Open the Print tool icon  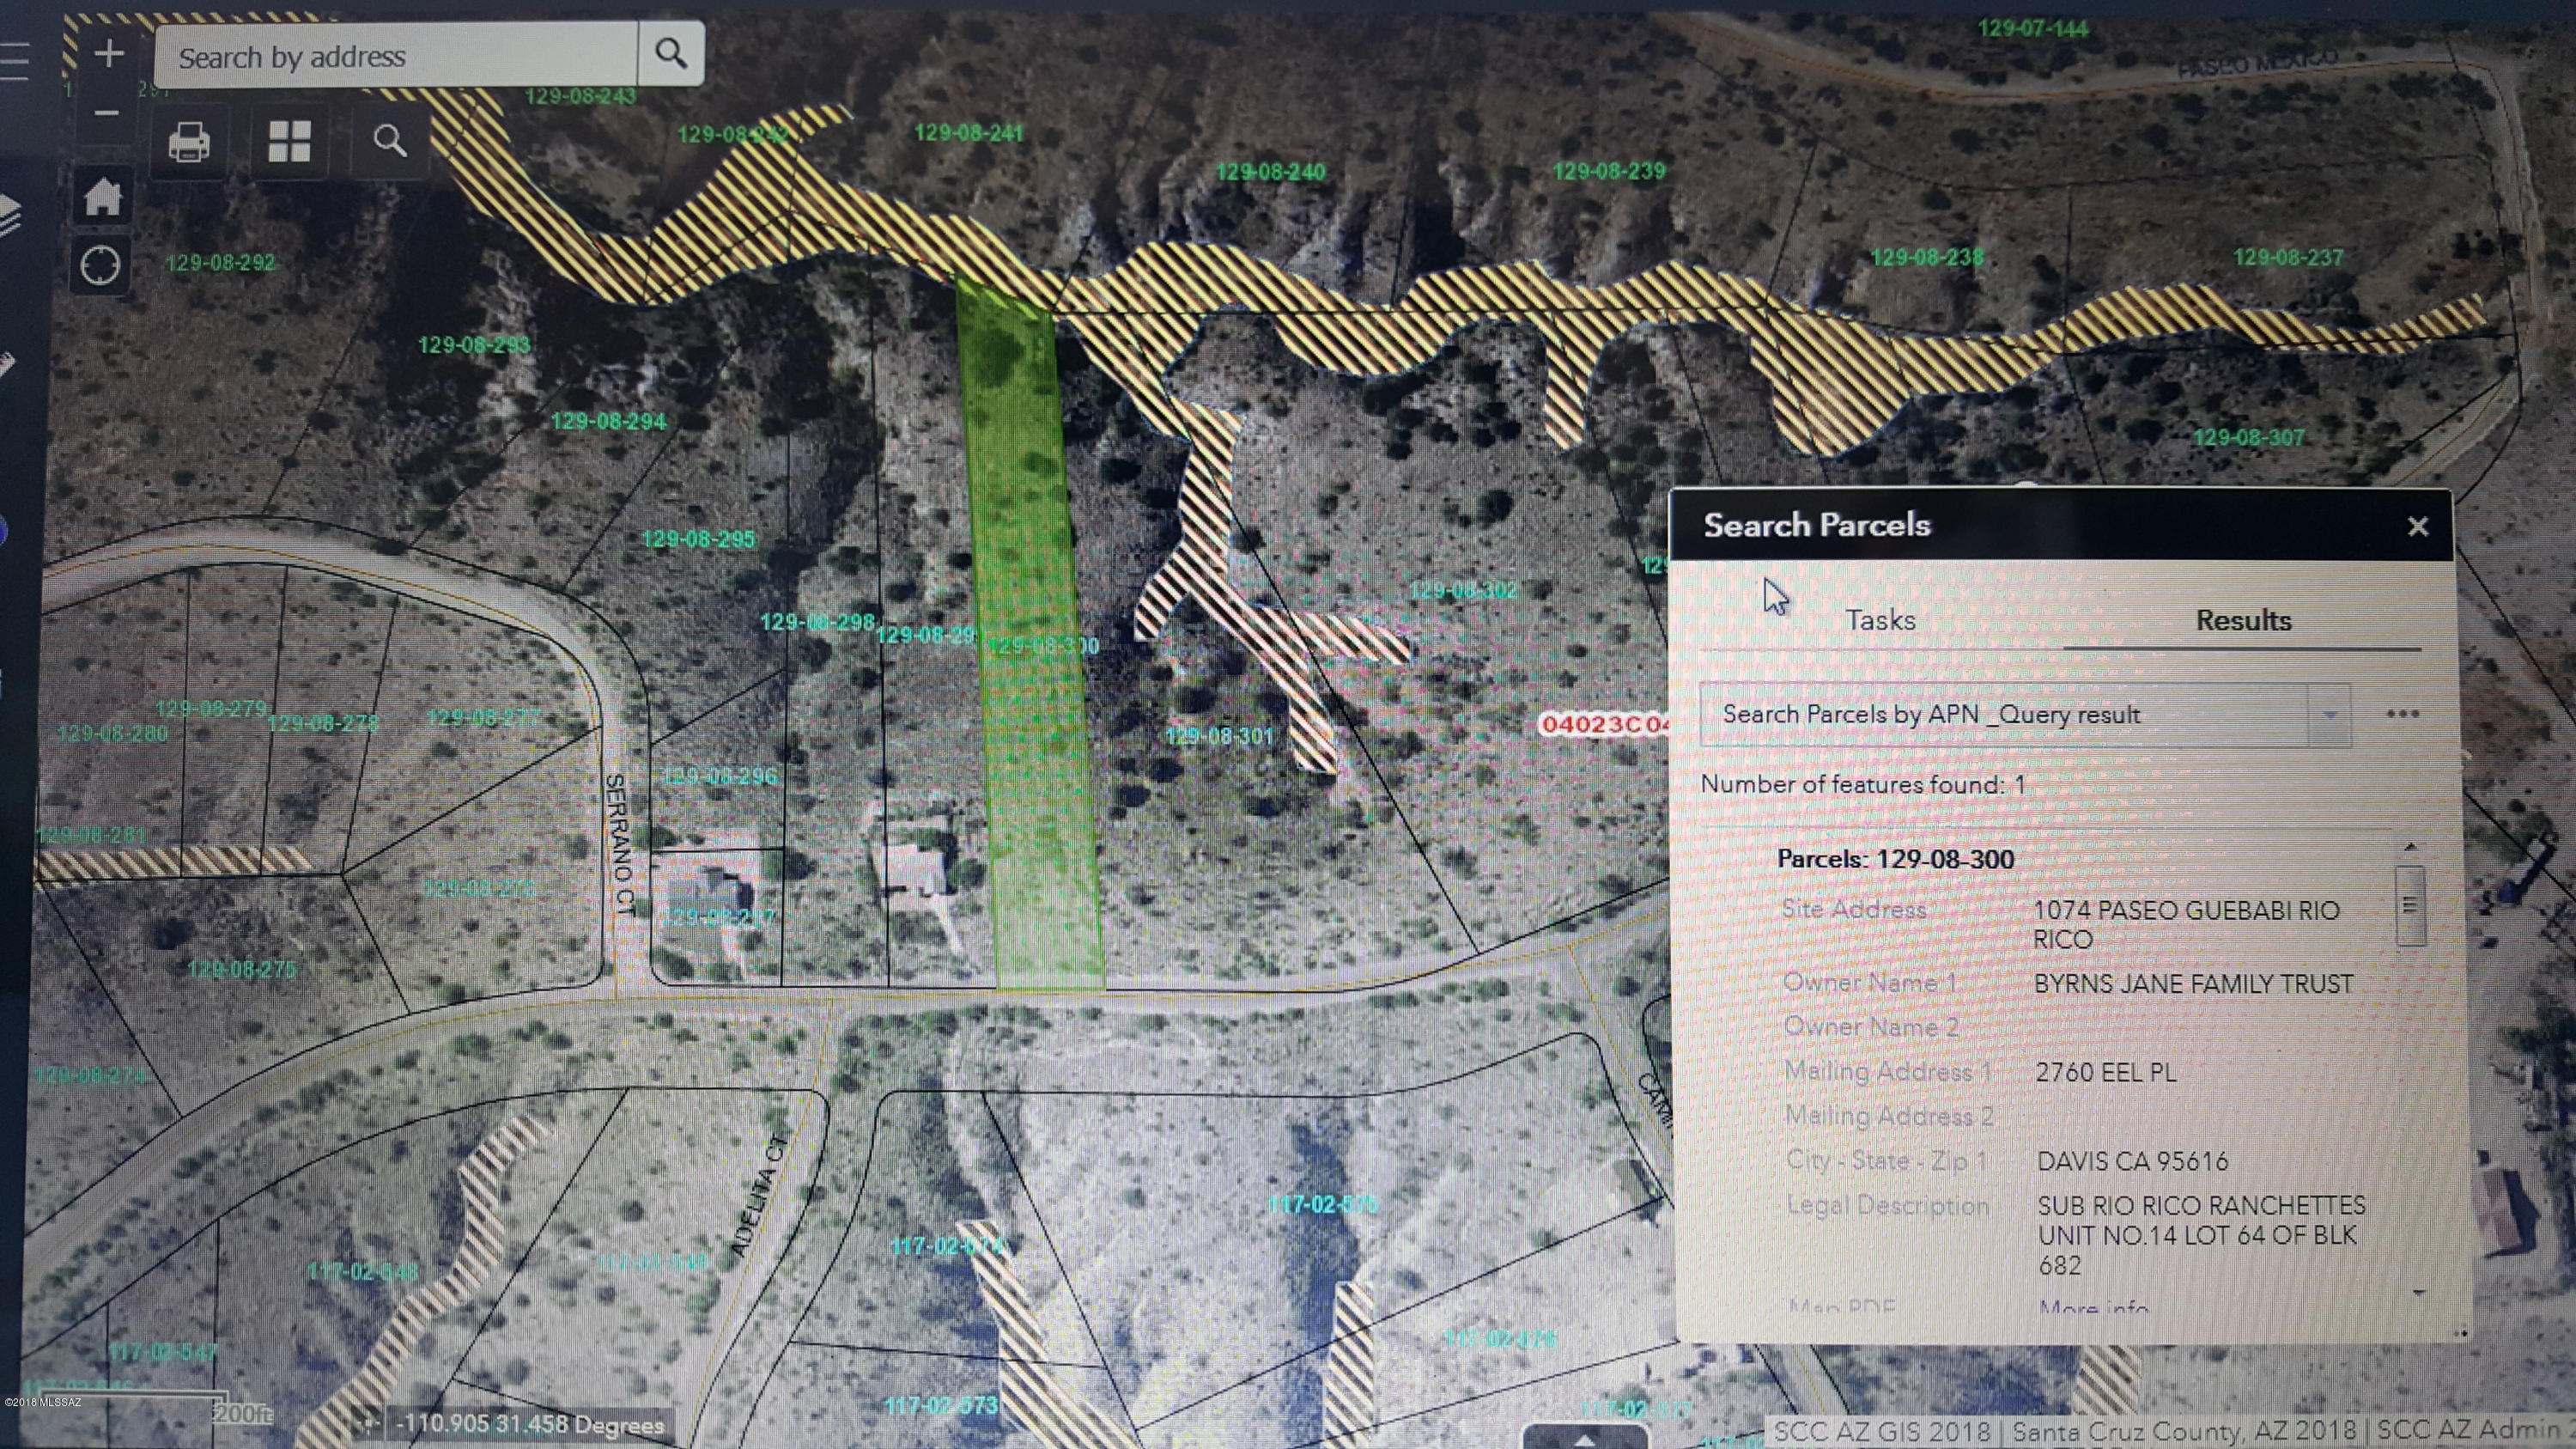(189, 142)
